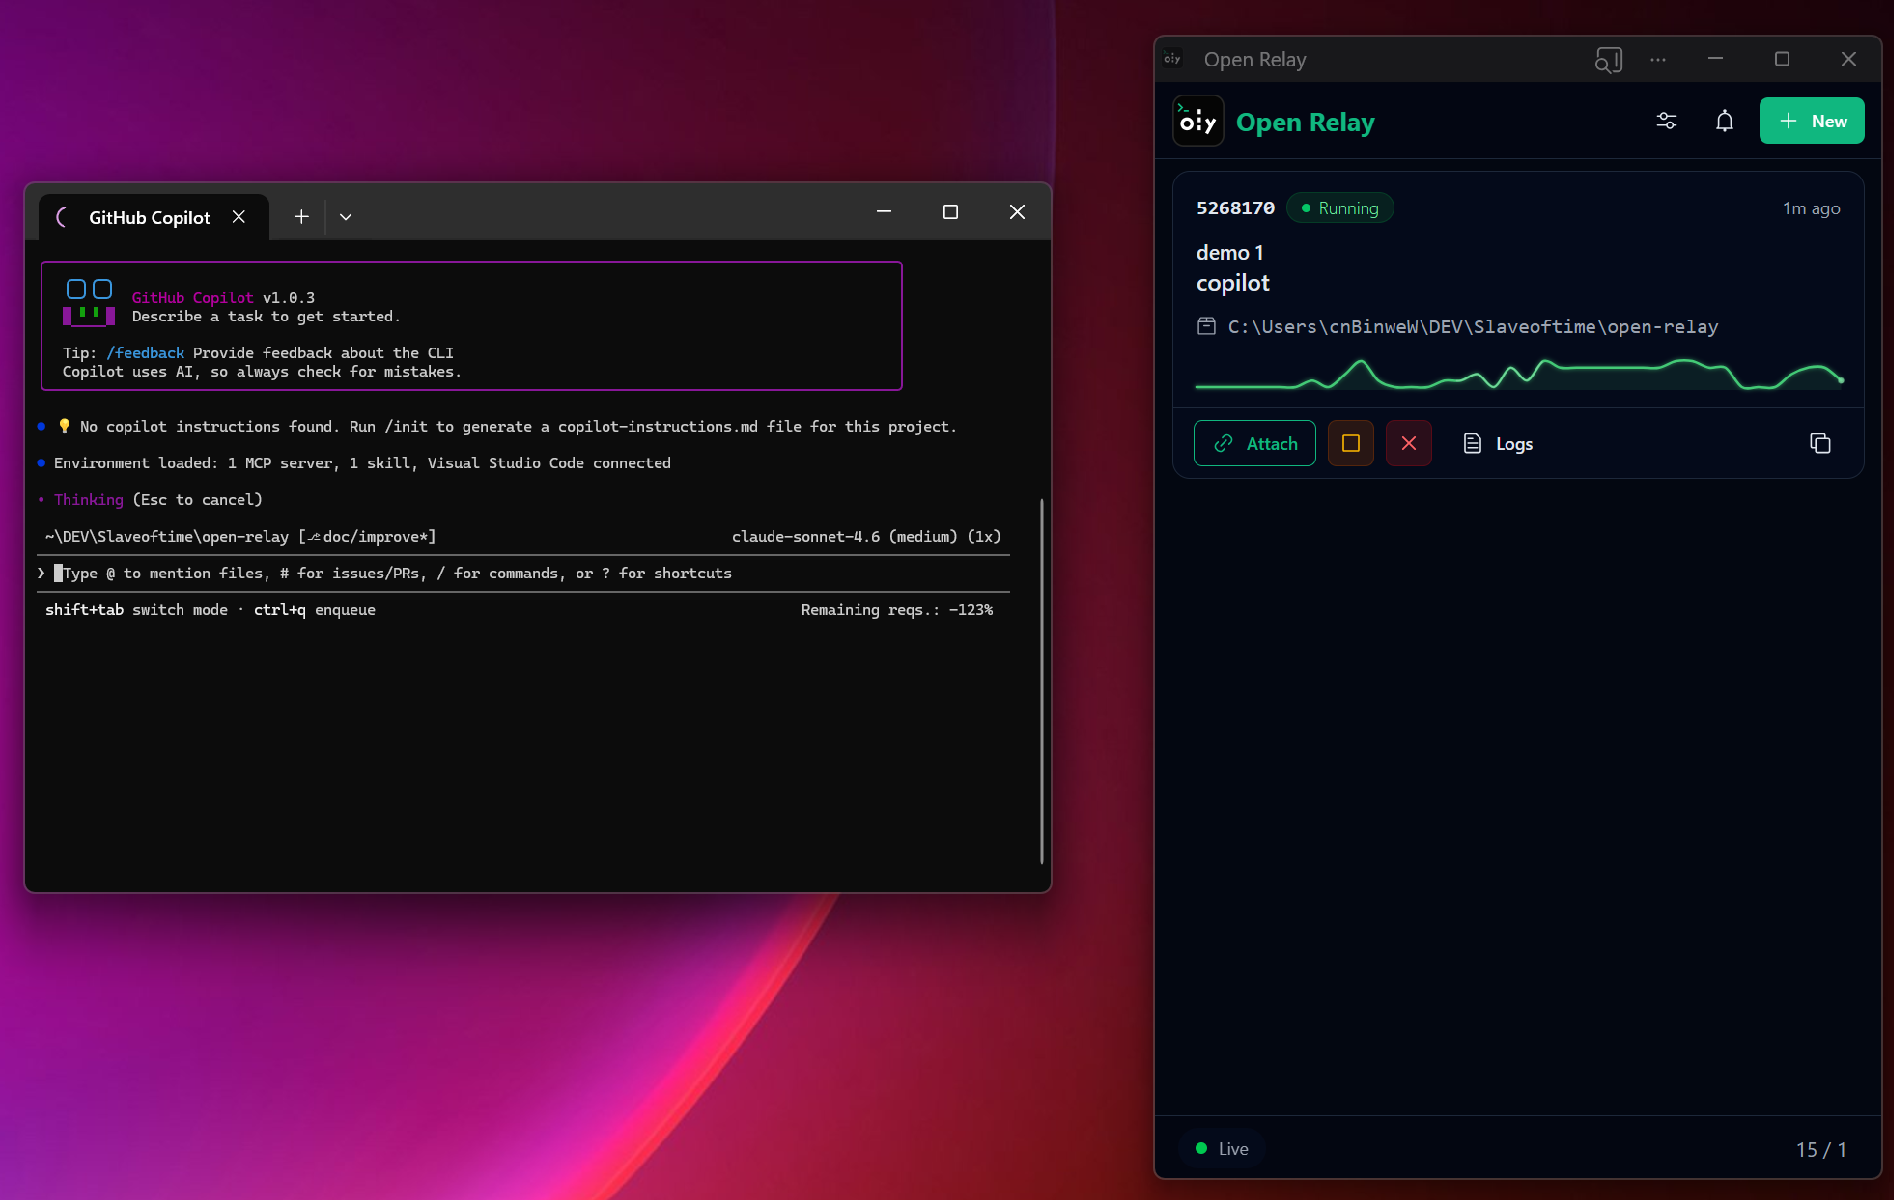Close the GitHub Copilot tab
The height and width of the screenshot is (1200, 1894).
click(239, 217)
